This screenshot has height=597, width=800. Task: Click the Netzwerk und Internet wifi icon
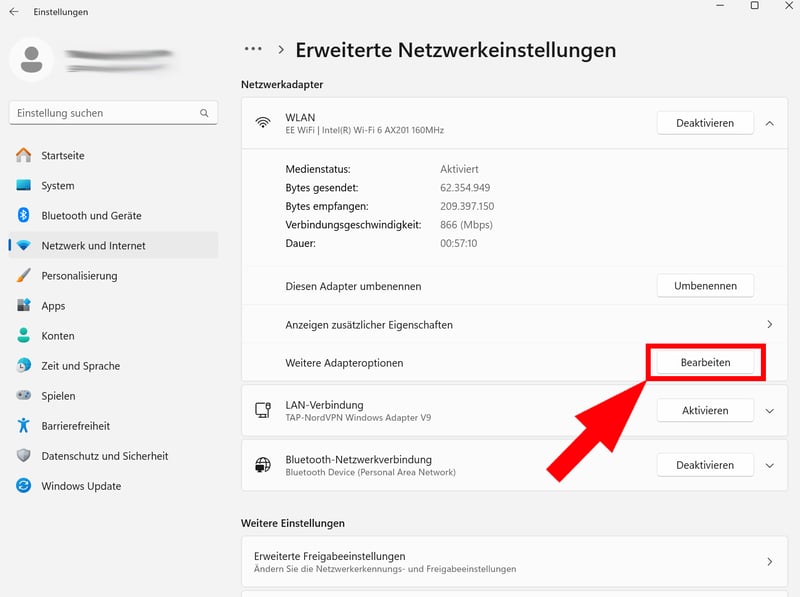(x=23, y=245)
